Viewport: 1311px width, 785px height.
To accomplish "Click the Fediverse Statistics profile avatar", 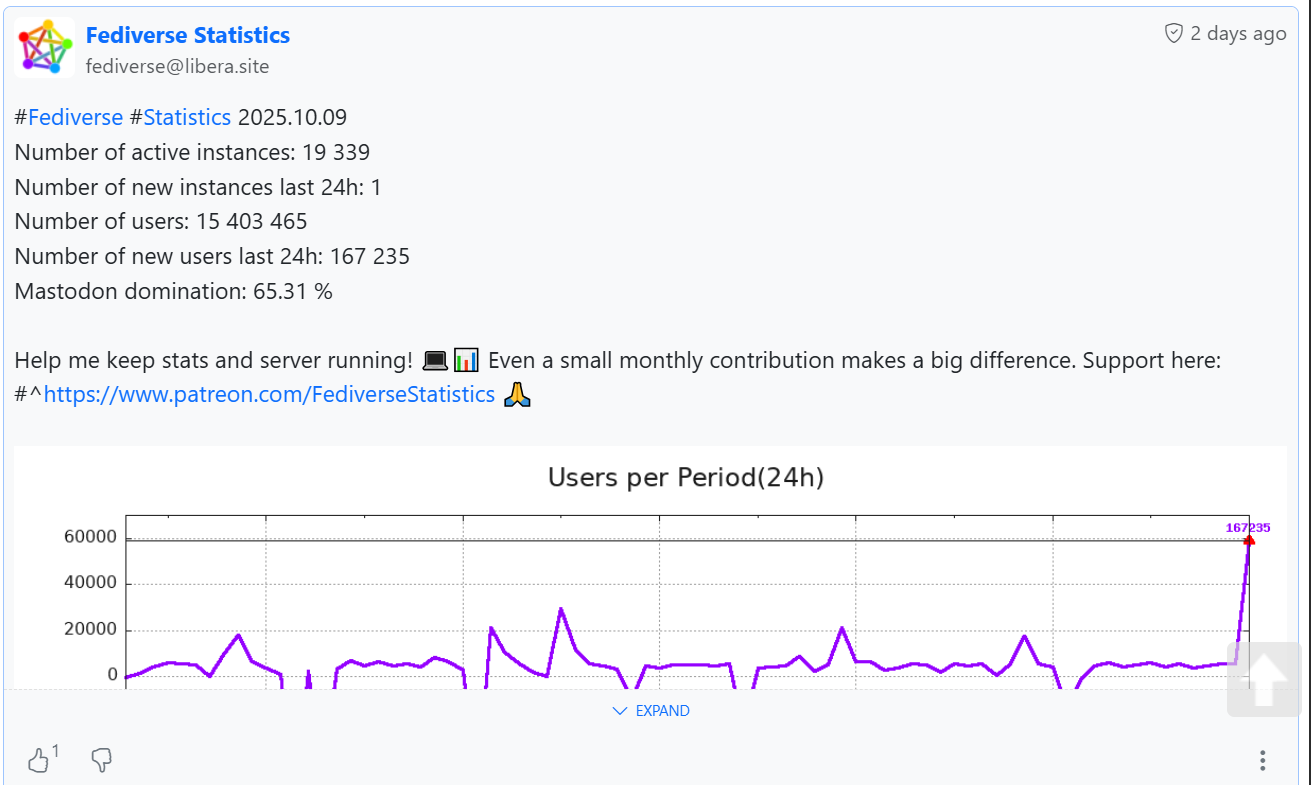I will pyautogui.click(x=45, y=48).
